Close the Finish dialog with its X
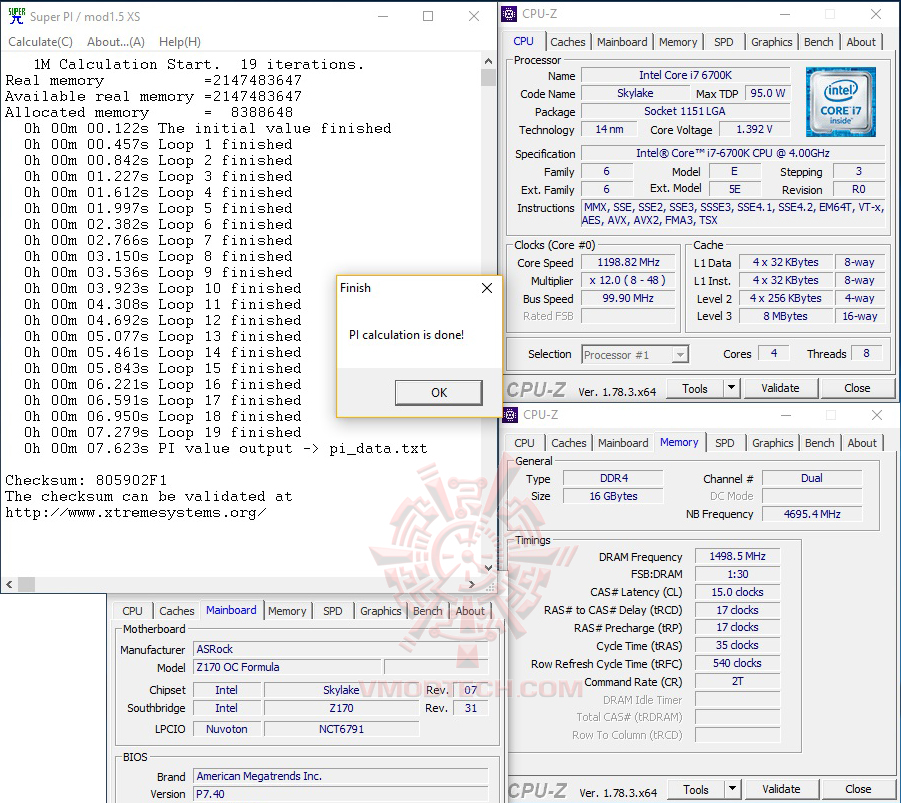Viewport: 901px width, 803px height. tap(487, 288)
